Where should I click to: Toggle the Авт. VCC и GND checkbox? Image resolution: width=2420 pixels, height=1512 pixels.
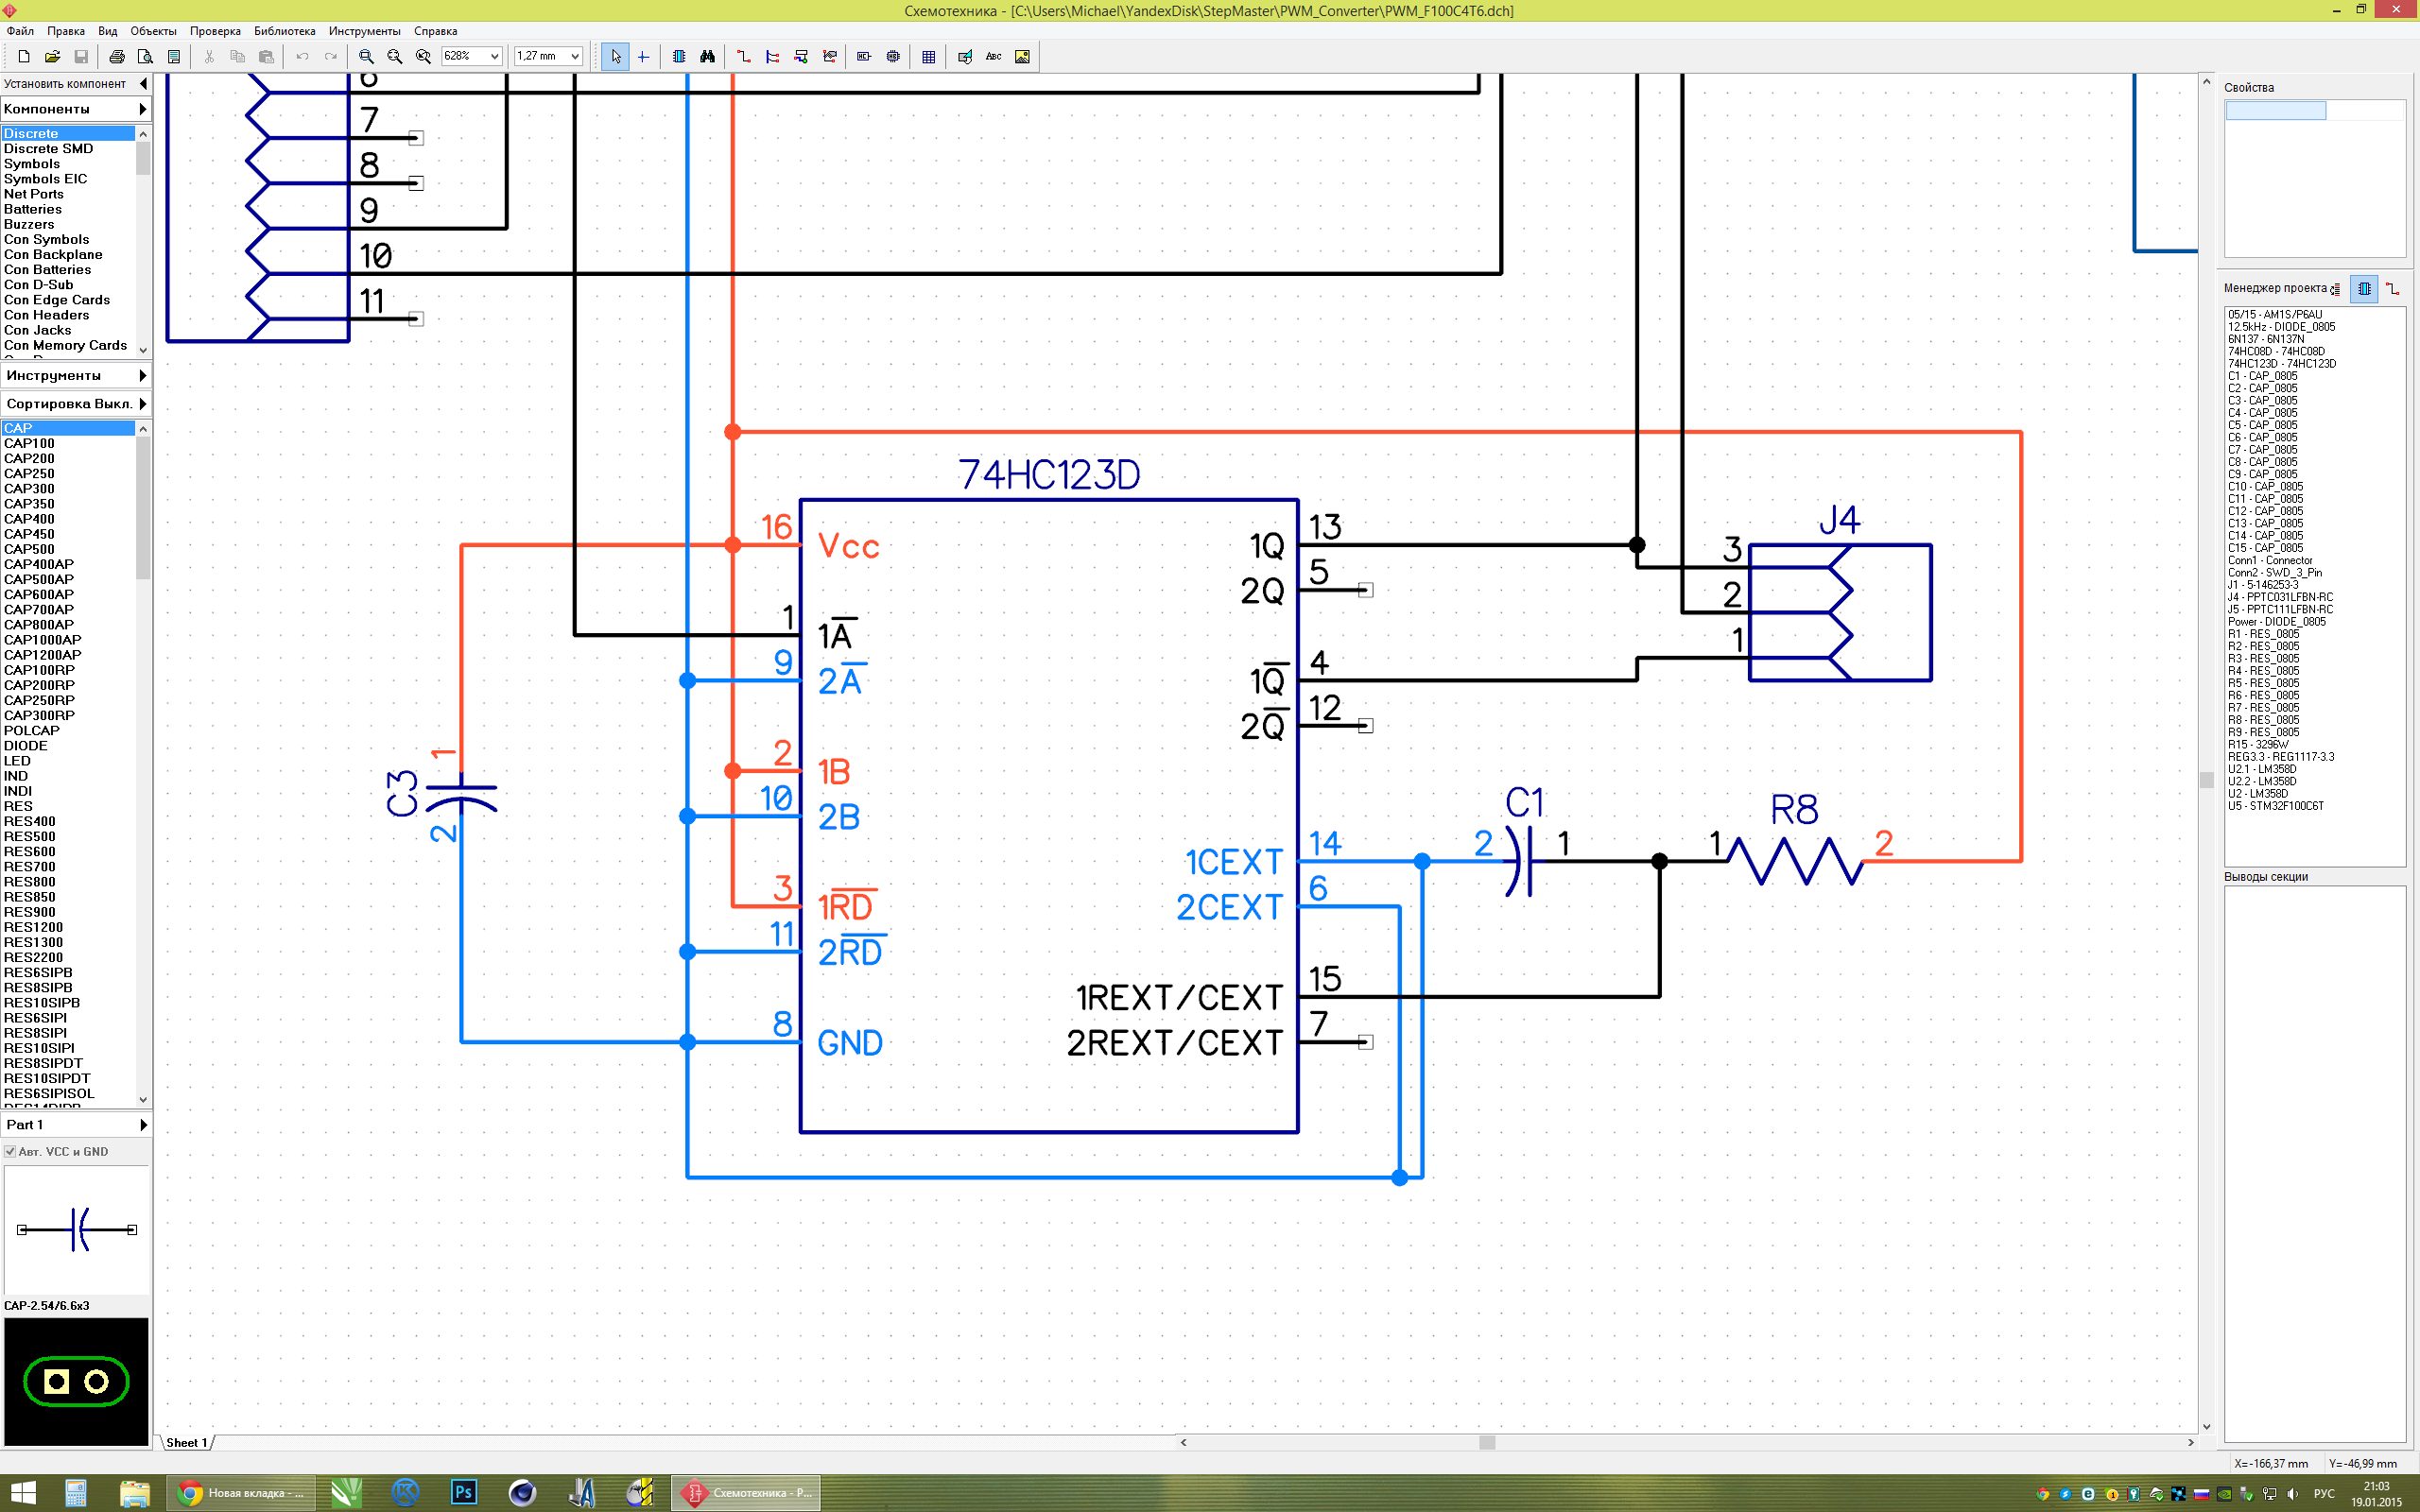coord(10,1151)
